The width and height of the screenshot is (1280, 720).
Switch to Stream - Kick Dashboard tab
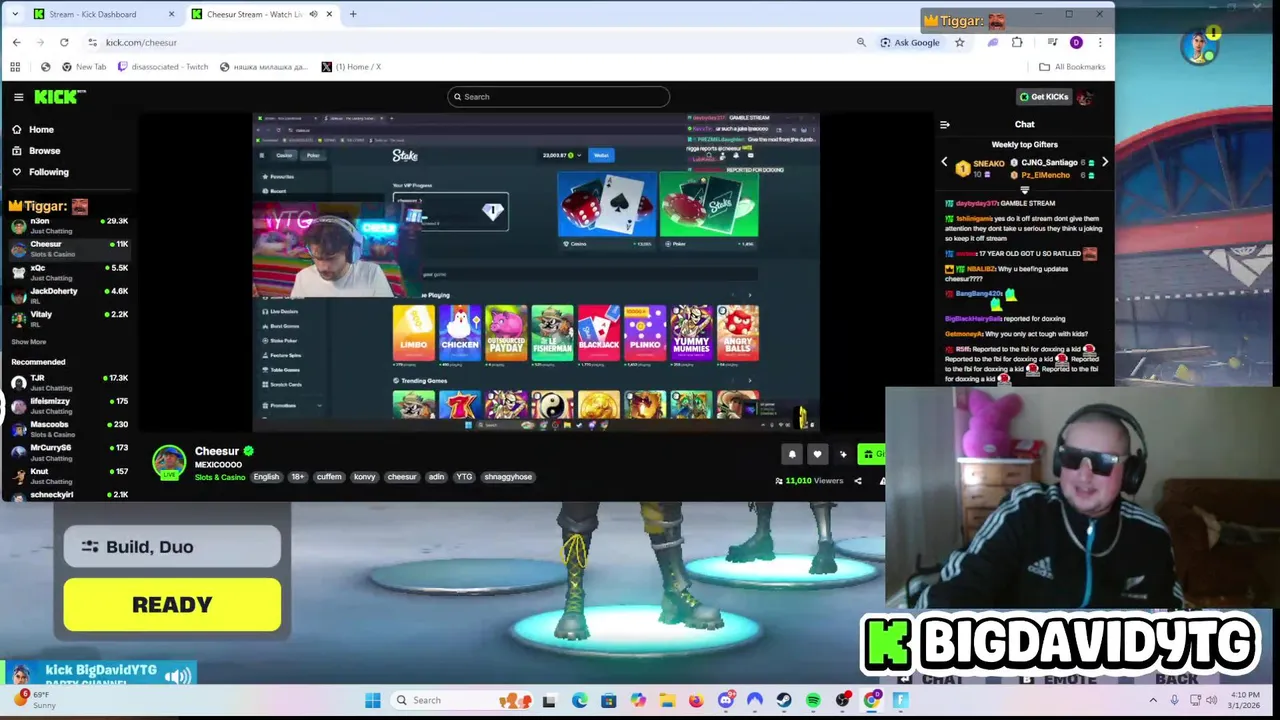pos(92,14)
